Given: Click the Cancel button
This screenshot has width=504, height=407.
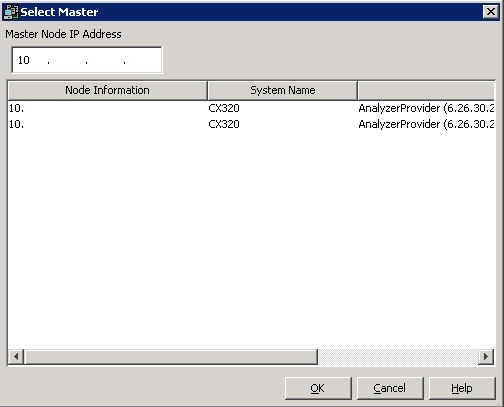Looking at the screenshot, I should (390, 388).
